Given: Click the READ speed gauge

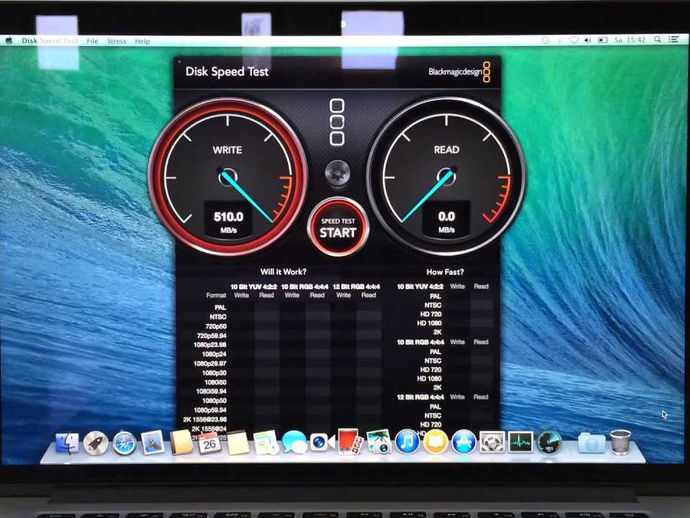Looking at the screenshot, I should coord(446,176).
